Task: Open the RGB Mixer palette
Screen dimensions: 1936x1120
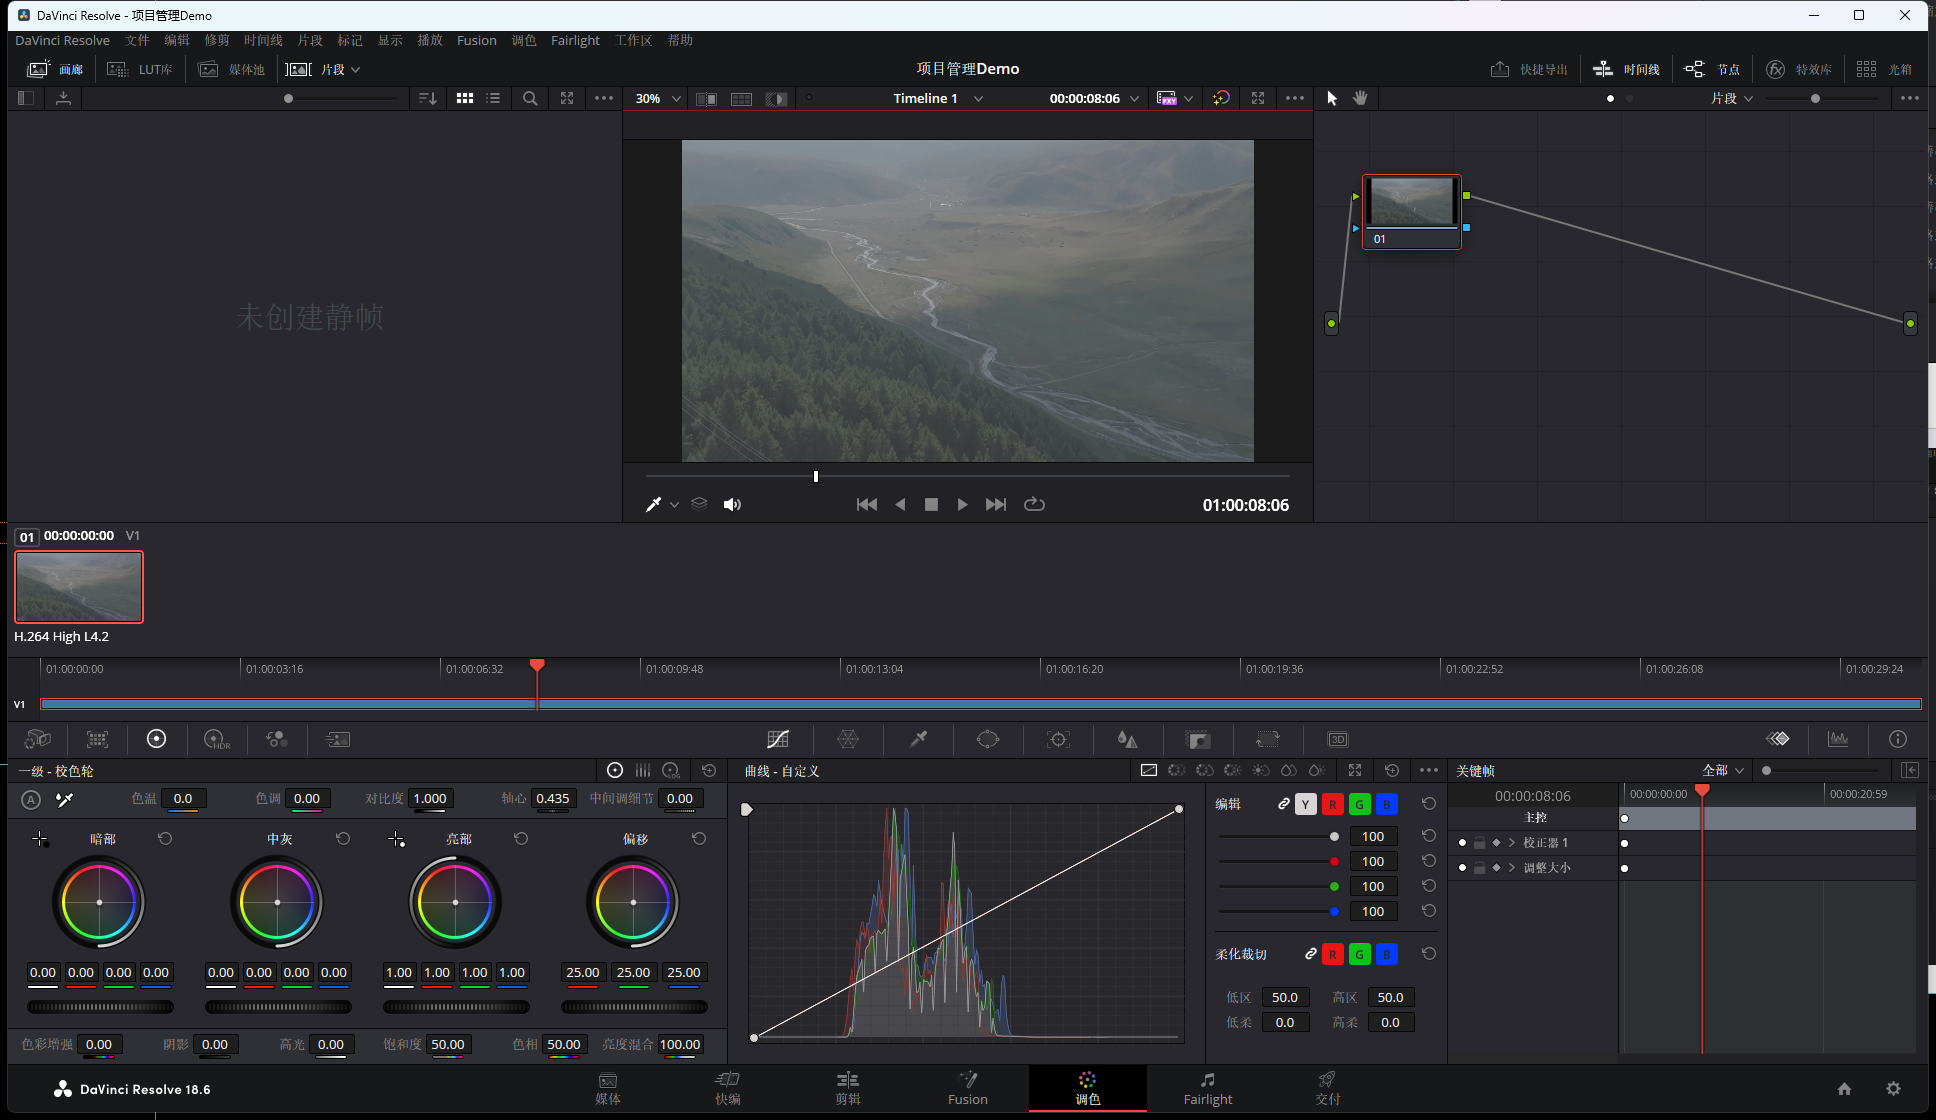Action: tap(277, 739)
